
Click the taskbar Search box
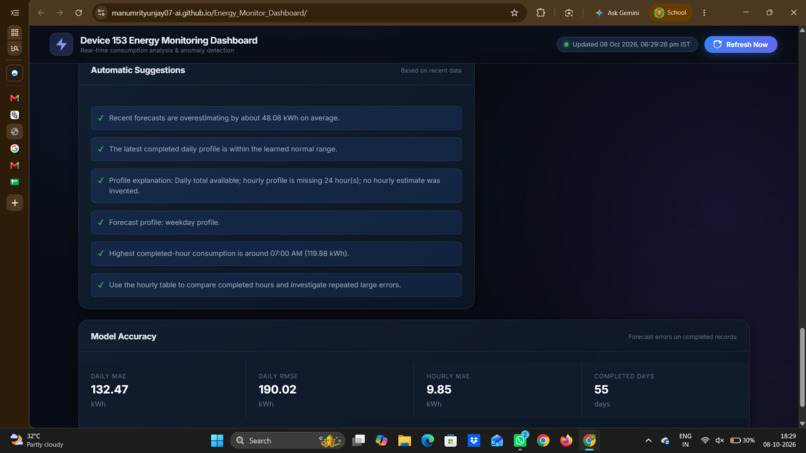point(287,440)
